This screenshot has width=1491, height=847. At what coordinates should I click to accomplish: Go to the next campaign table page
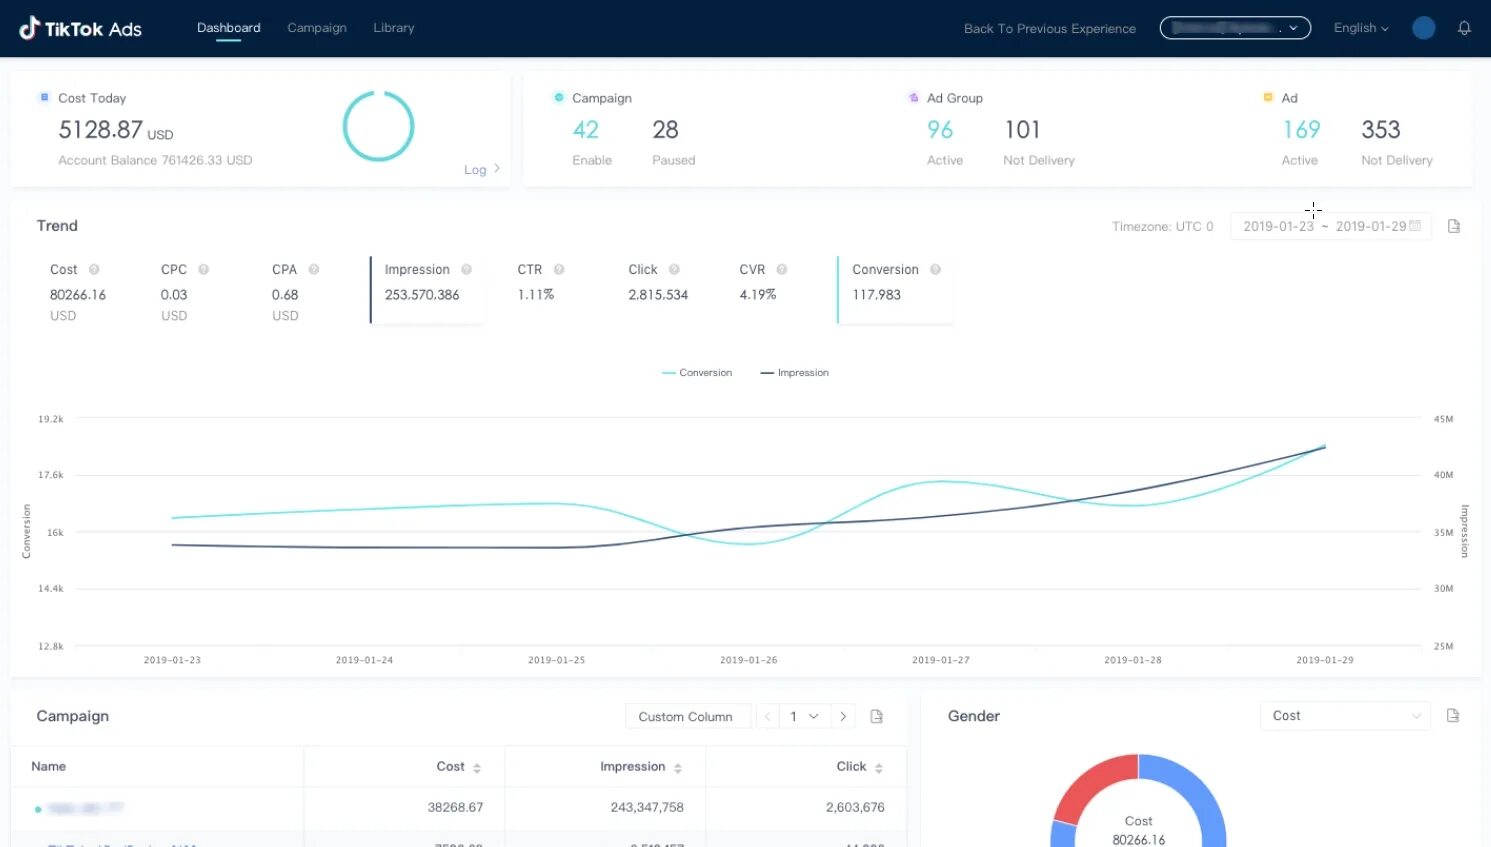(x=843, y=716)
